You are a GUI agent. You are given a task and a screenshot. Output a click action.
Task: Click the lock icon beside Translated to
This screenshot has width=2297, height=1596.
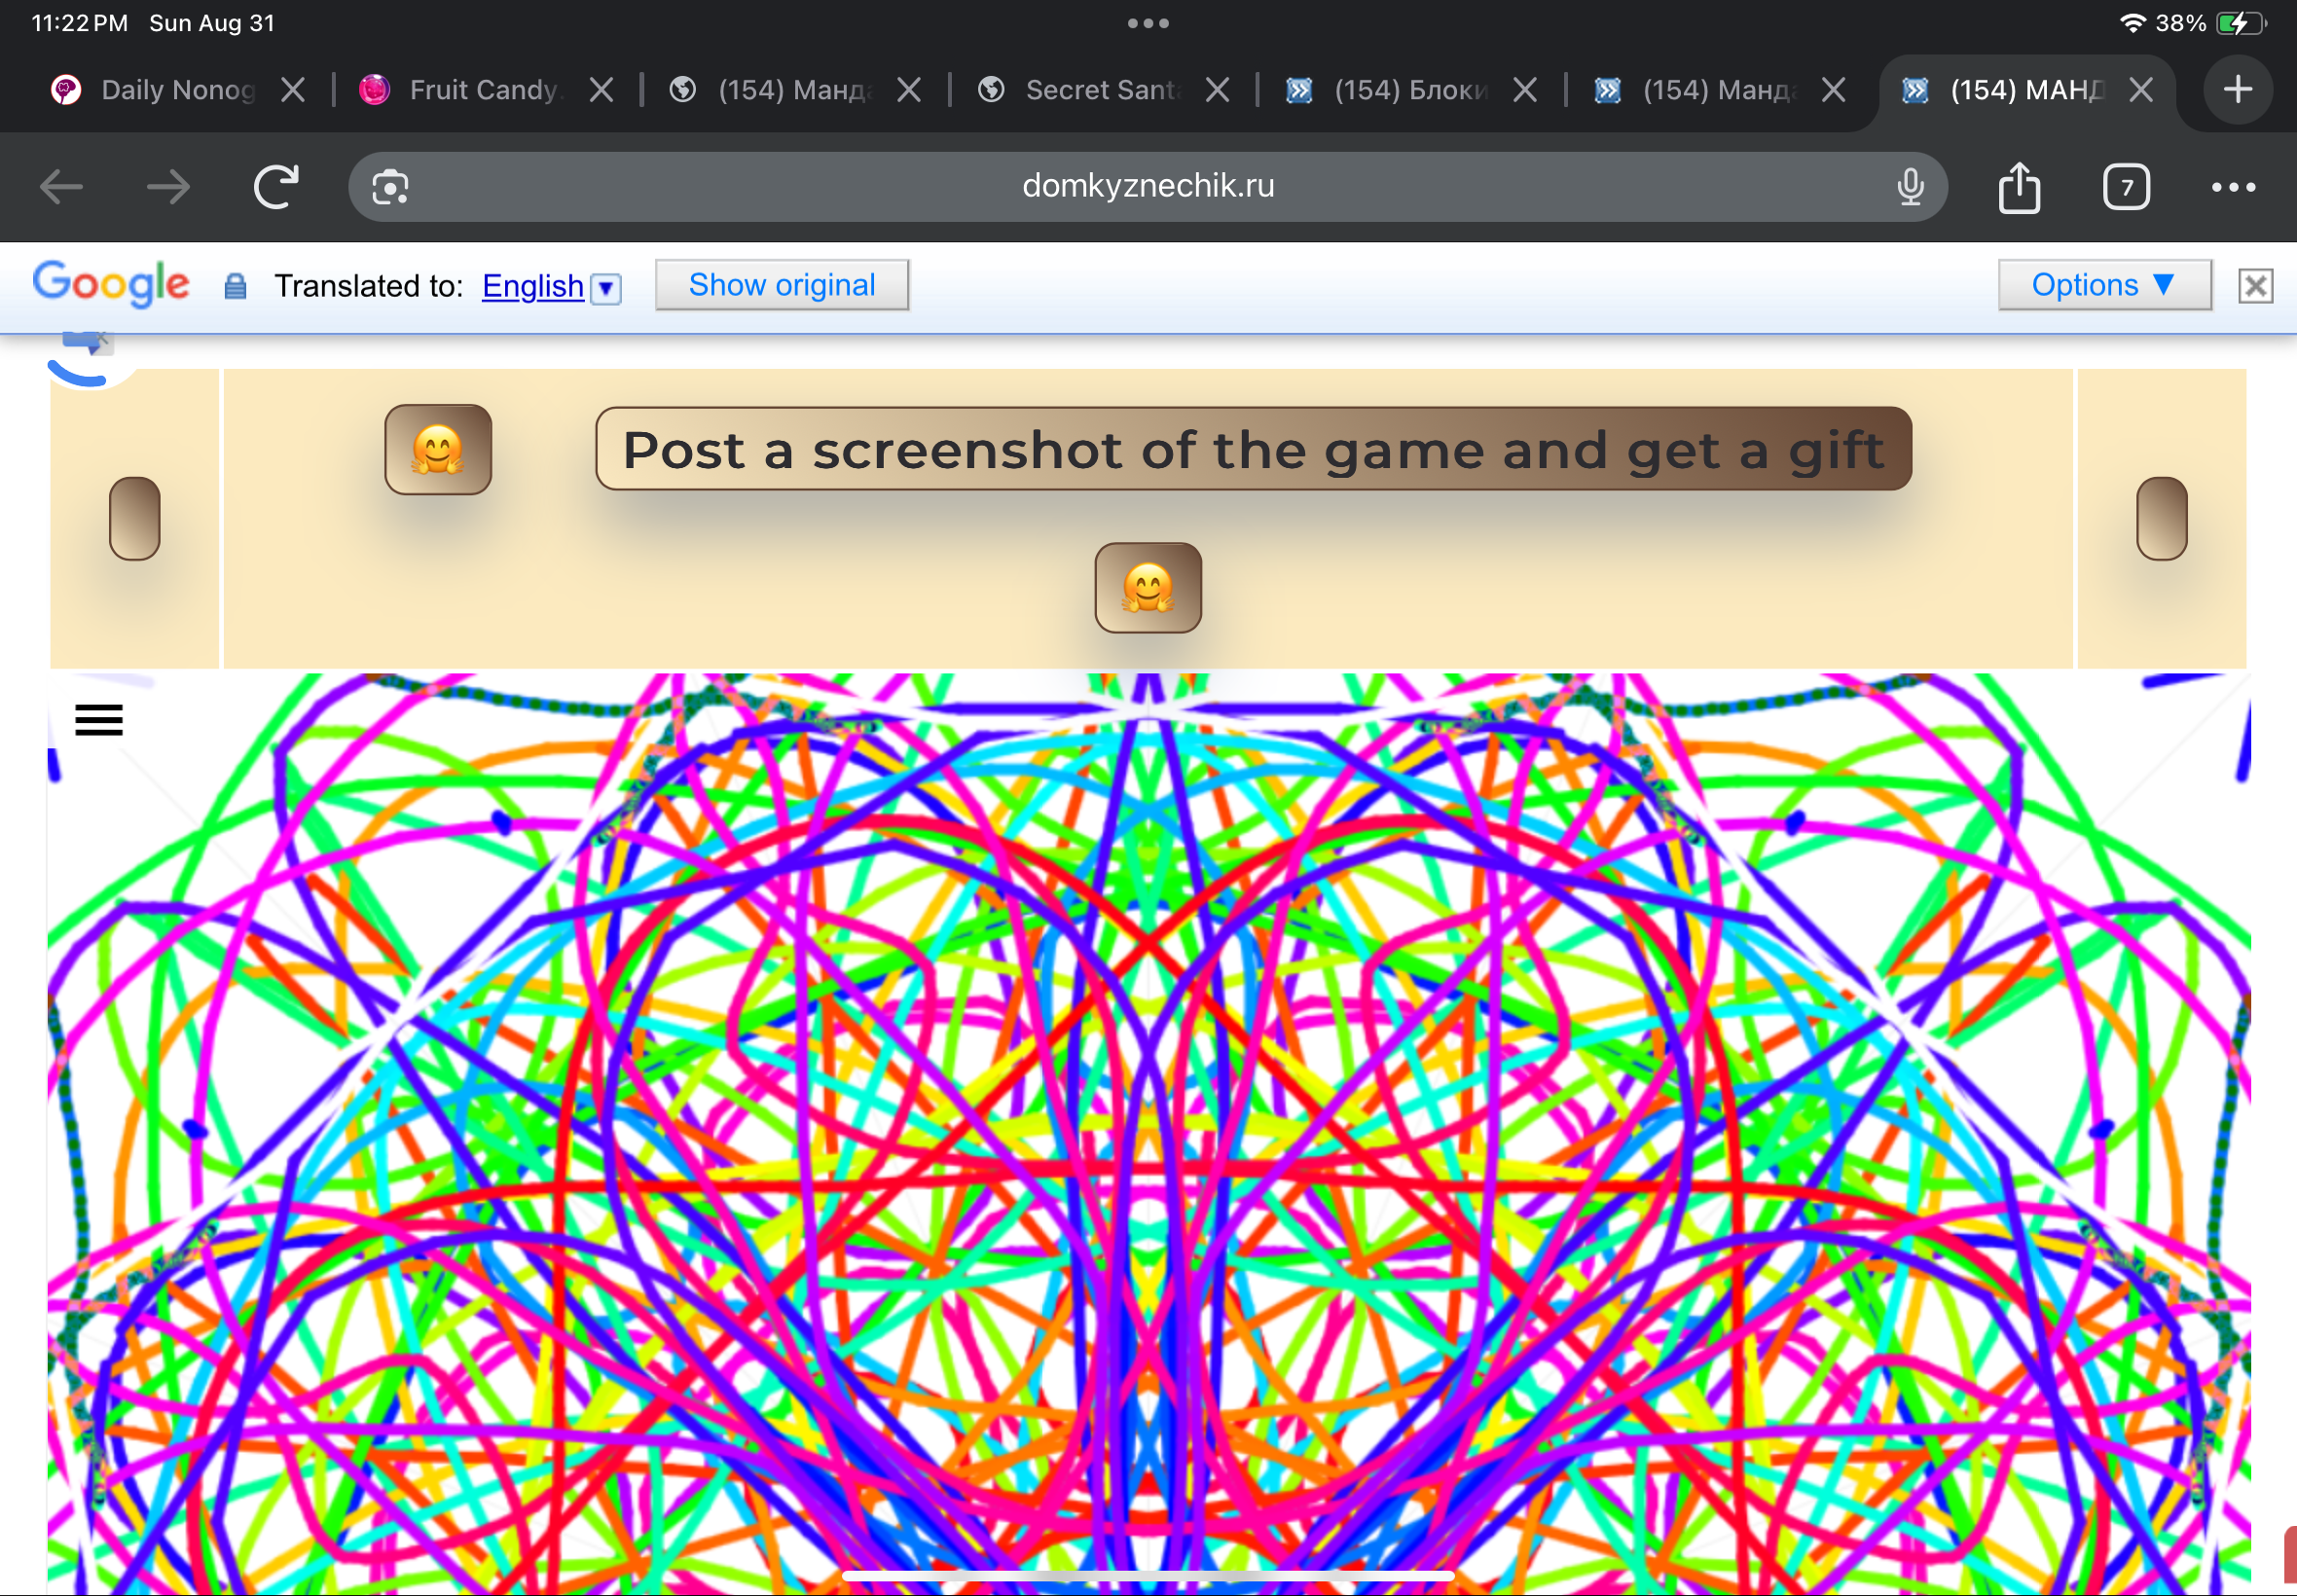pyautogui.click(x=235, y=286)
